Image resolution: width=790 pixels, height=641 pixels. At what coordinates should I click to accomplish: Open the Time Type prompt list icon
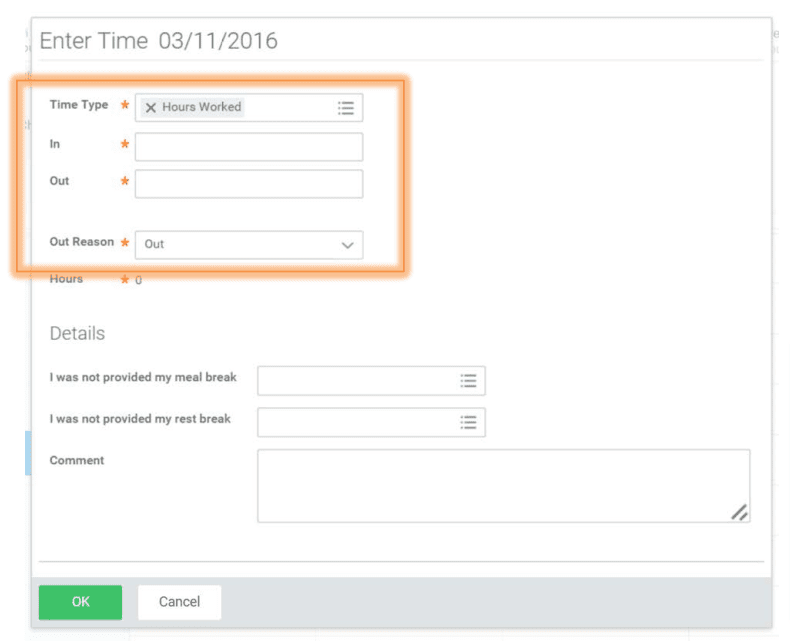point(346,107)
